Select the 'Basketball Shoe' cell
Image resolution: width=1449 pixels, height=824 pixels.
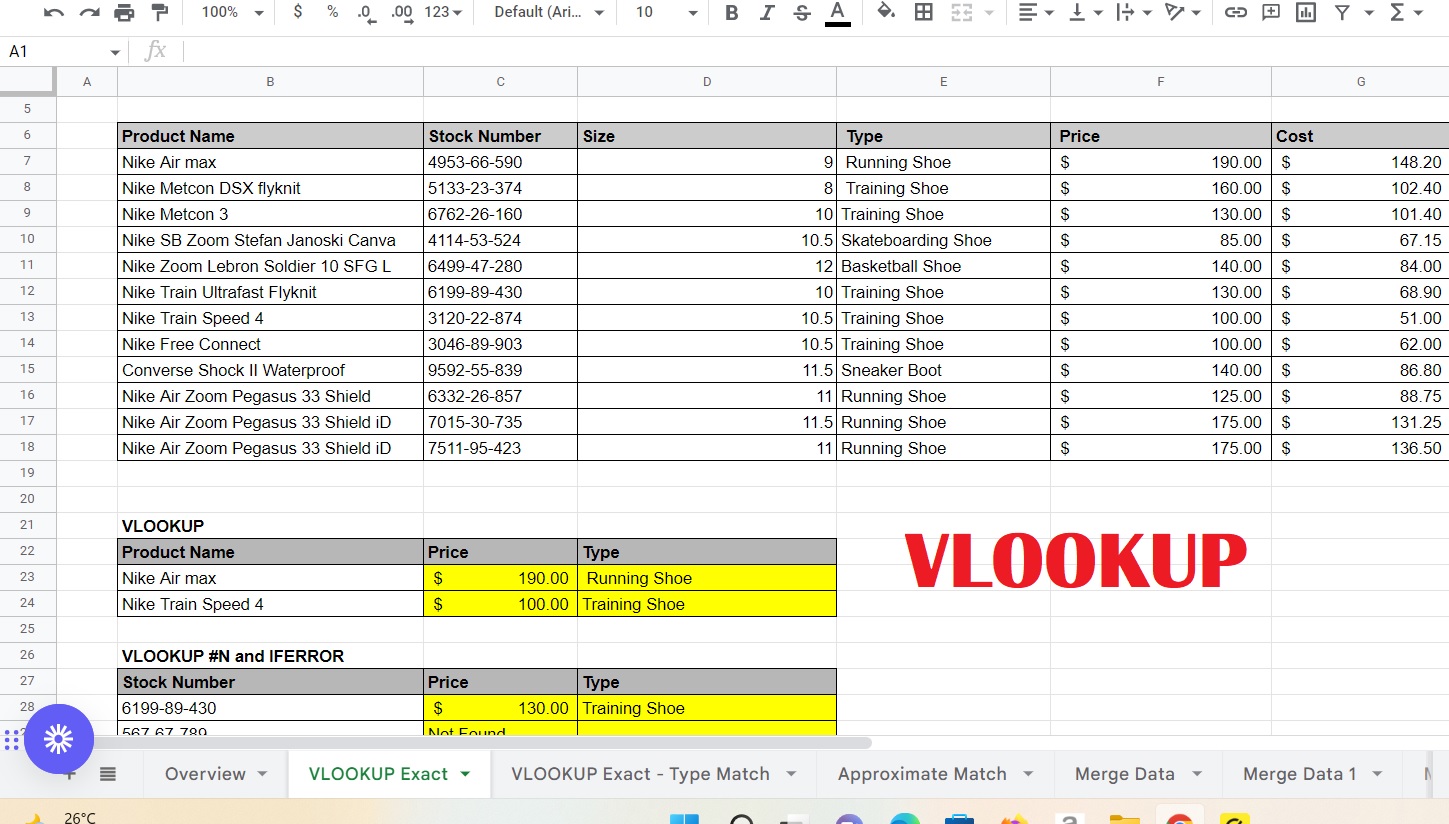tap(943, 266)
